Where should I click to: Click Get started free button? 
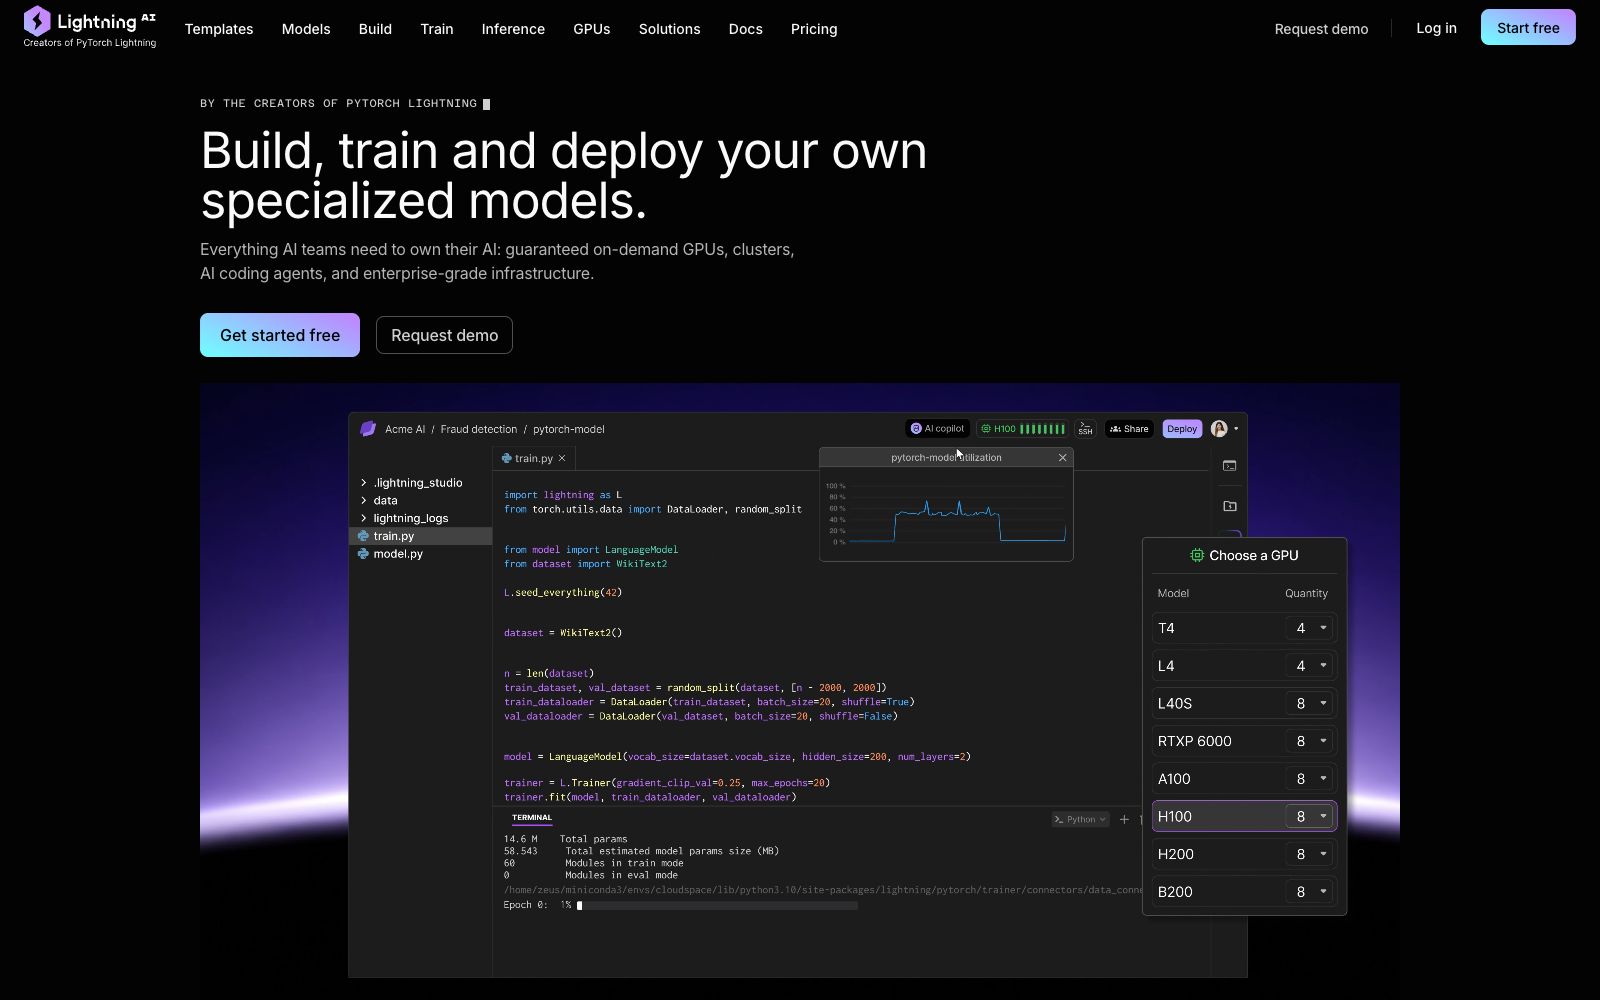point(280,335)
